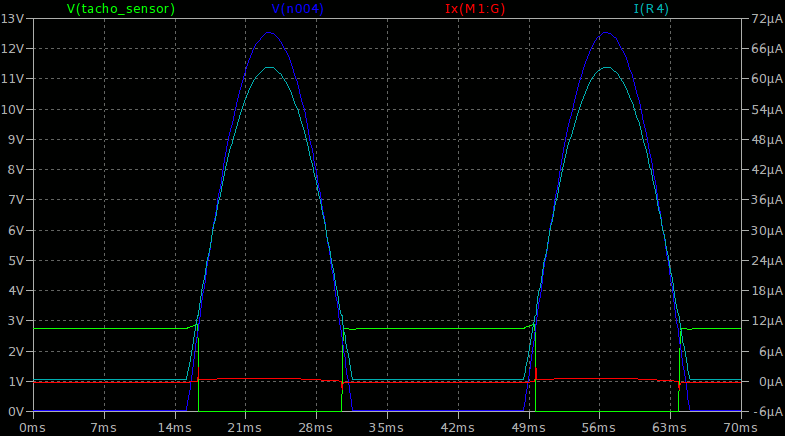
Task: Click the 28ms time axis label
Action: [316, 428]
